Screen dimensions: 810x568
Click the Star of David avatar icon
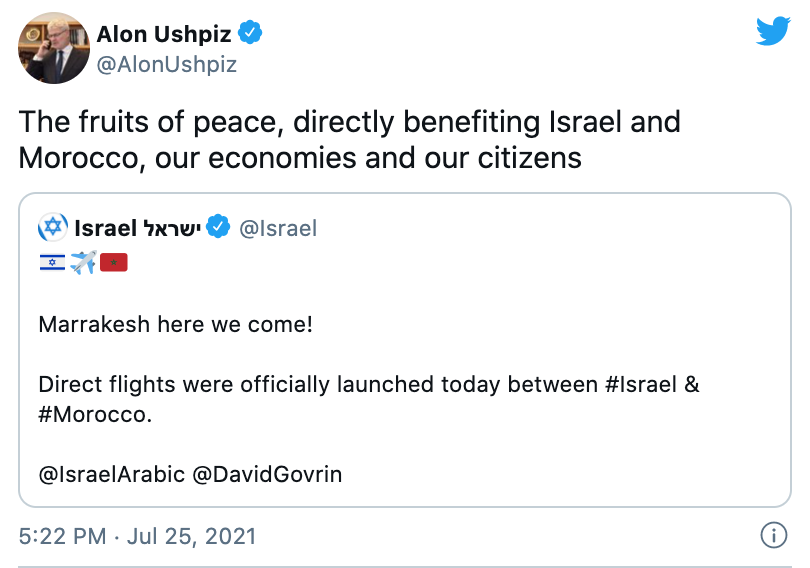click(x=53, y=228)
